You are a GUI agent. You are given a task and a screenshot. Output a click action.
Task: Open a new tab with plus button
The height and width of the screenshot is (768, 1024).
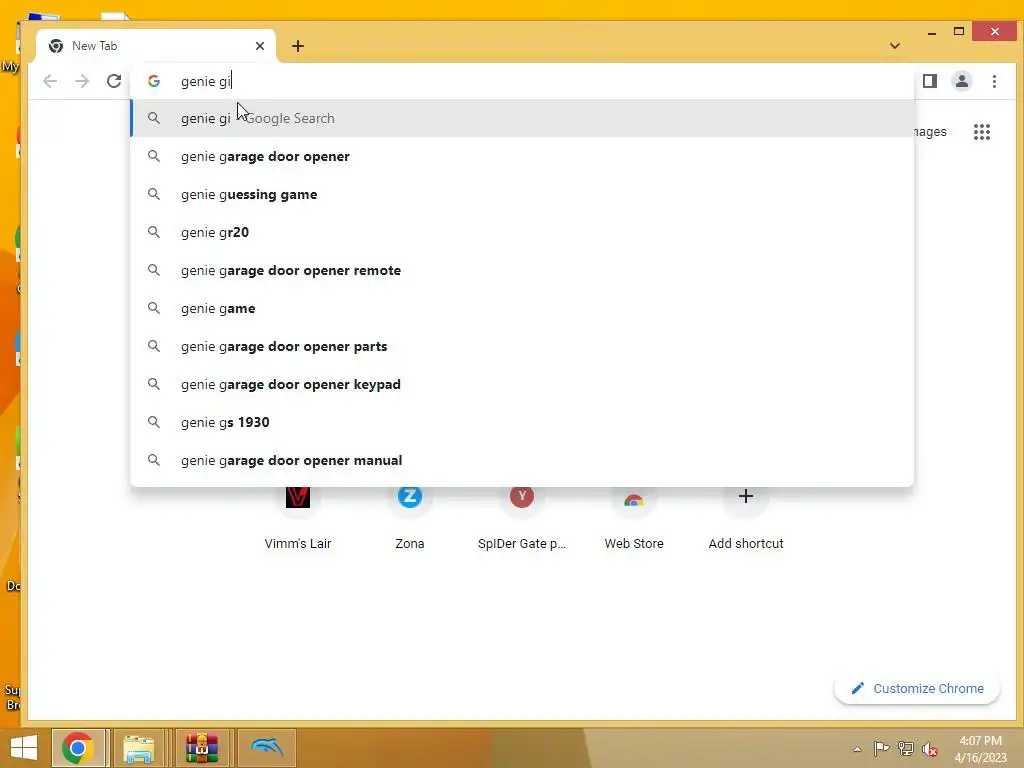tap(298, 46)
